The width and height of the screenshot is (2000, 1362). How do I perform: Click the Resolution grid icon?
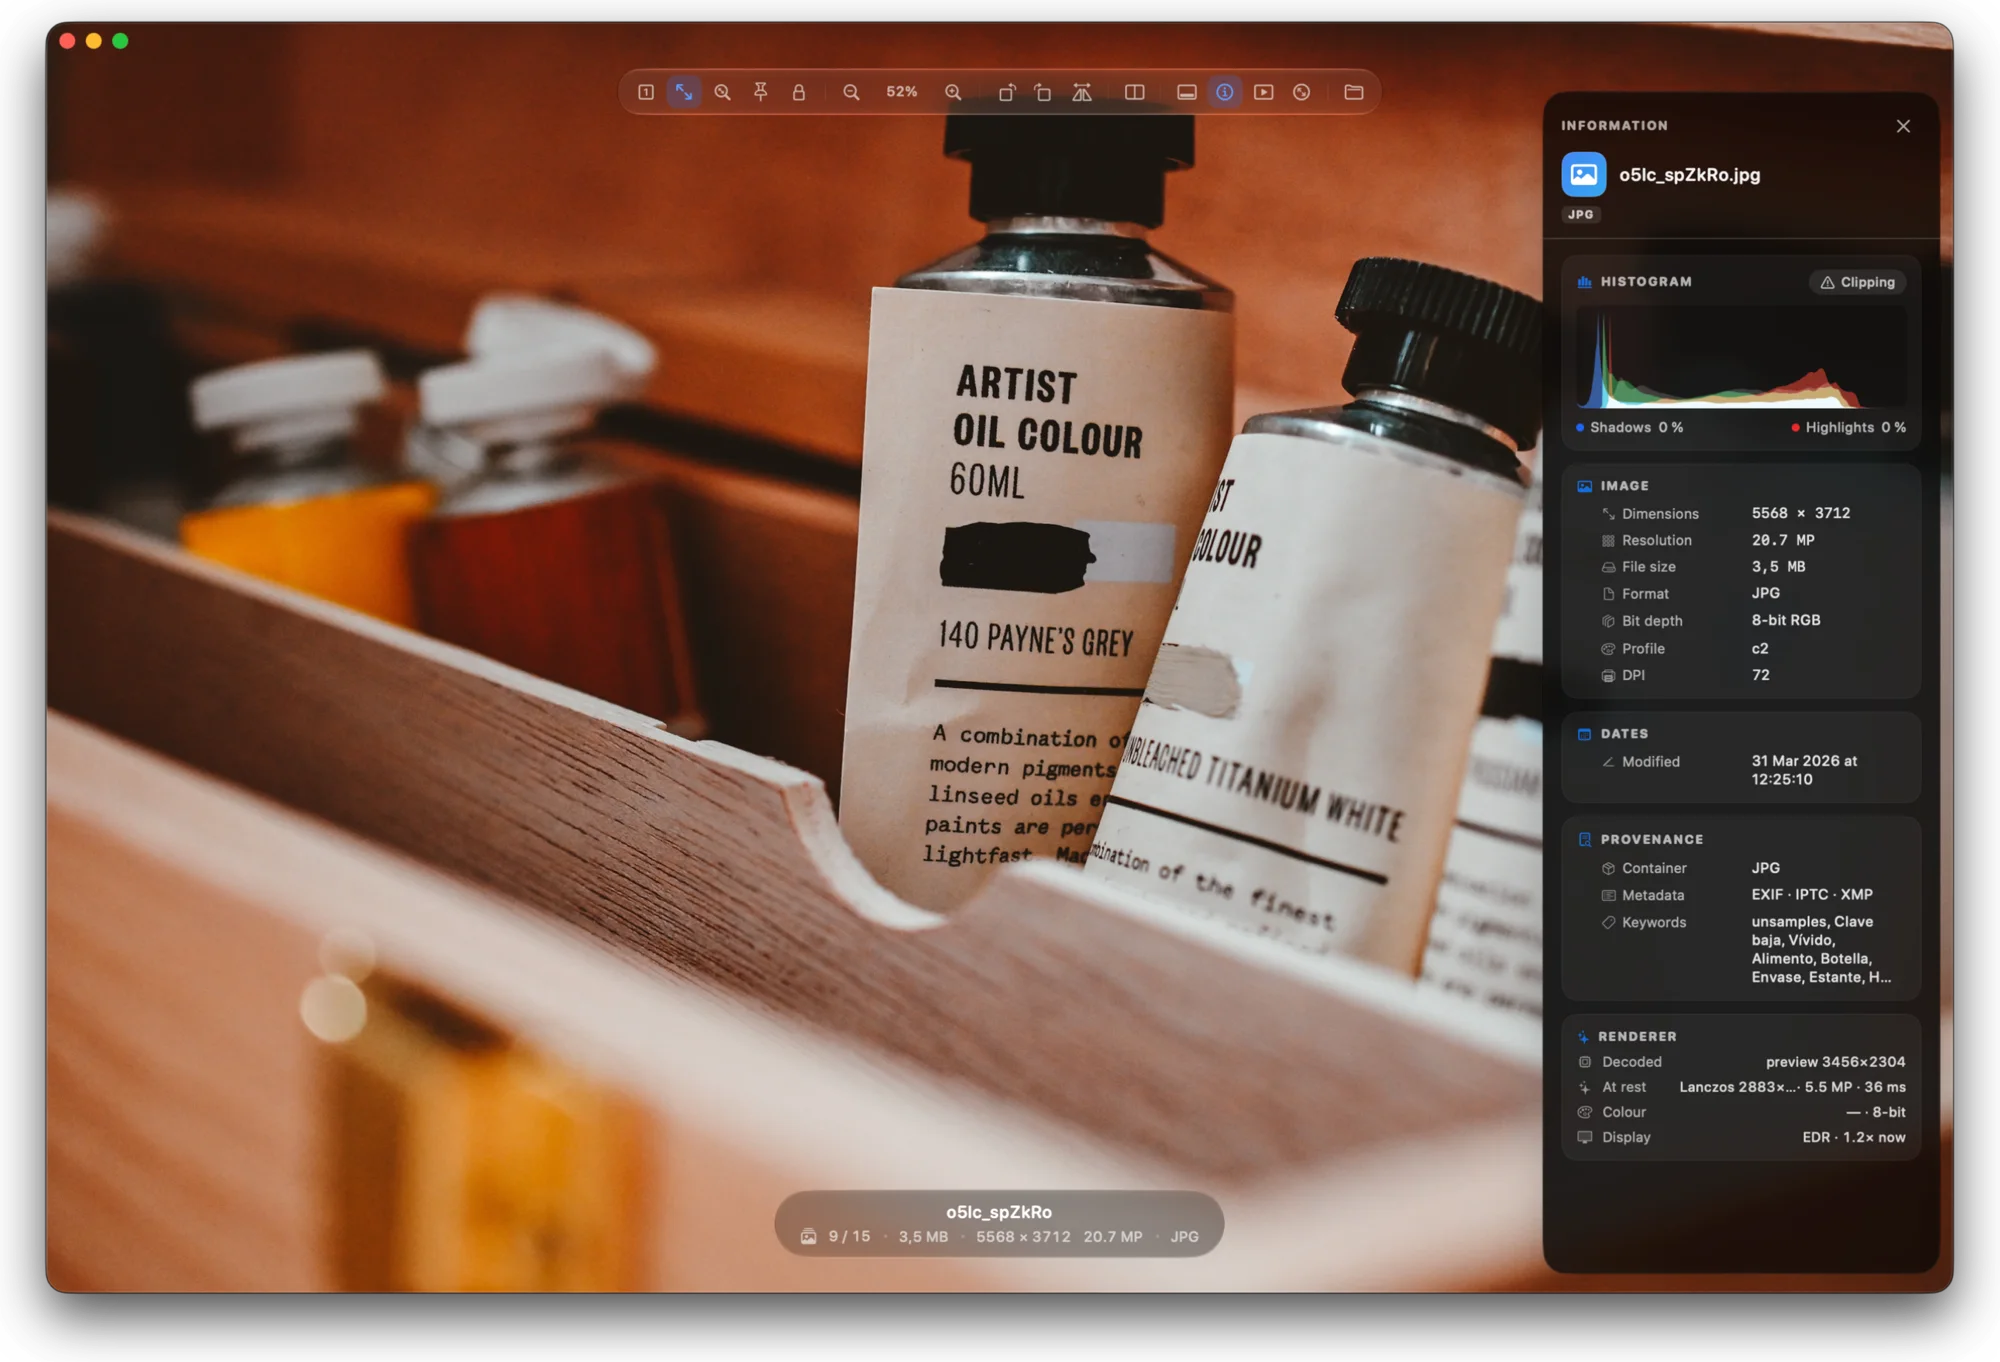[x=1608, y=541]
